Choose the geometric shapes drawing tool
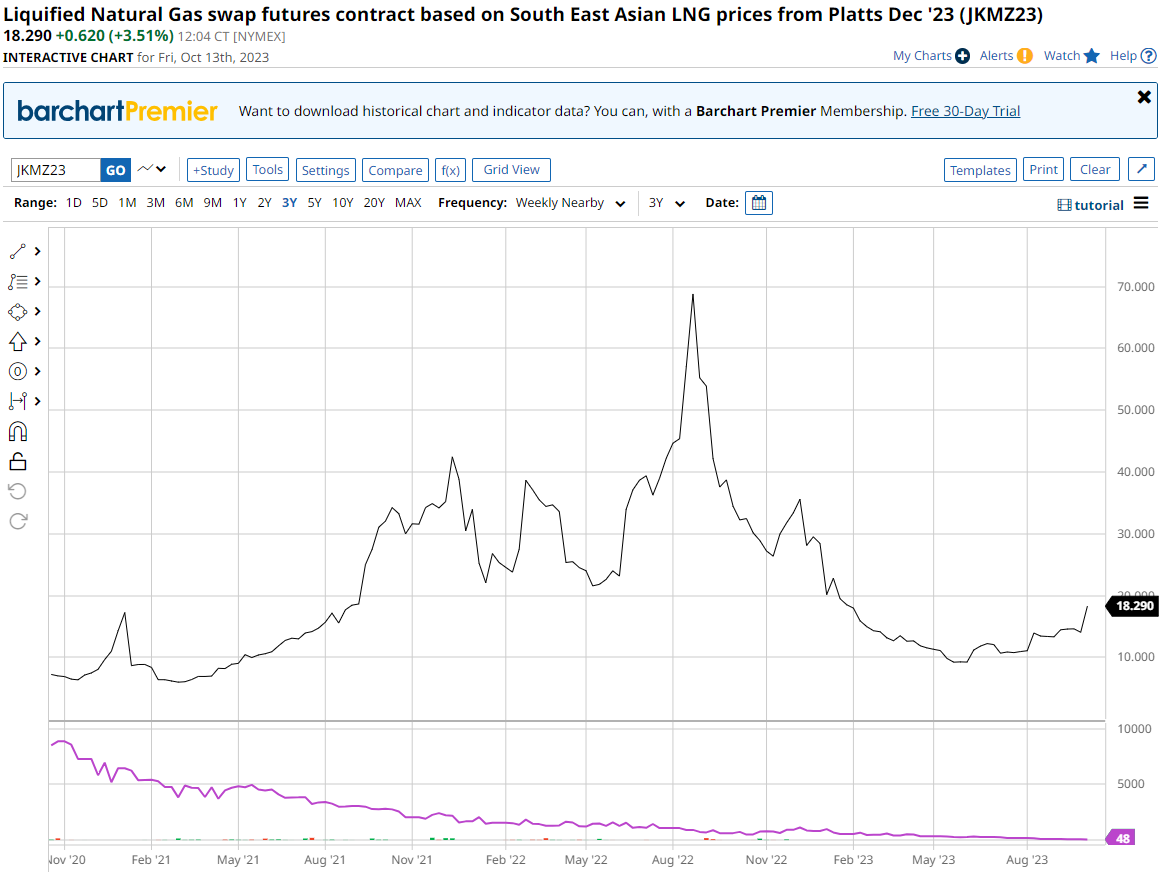The width and height of the screenshot is (1169, 885). click(18, 312)
